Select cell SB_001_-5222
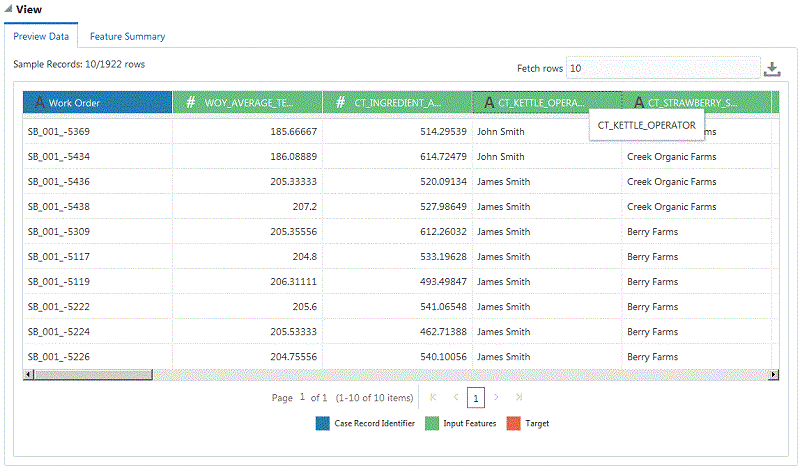 59,307
